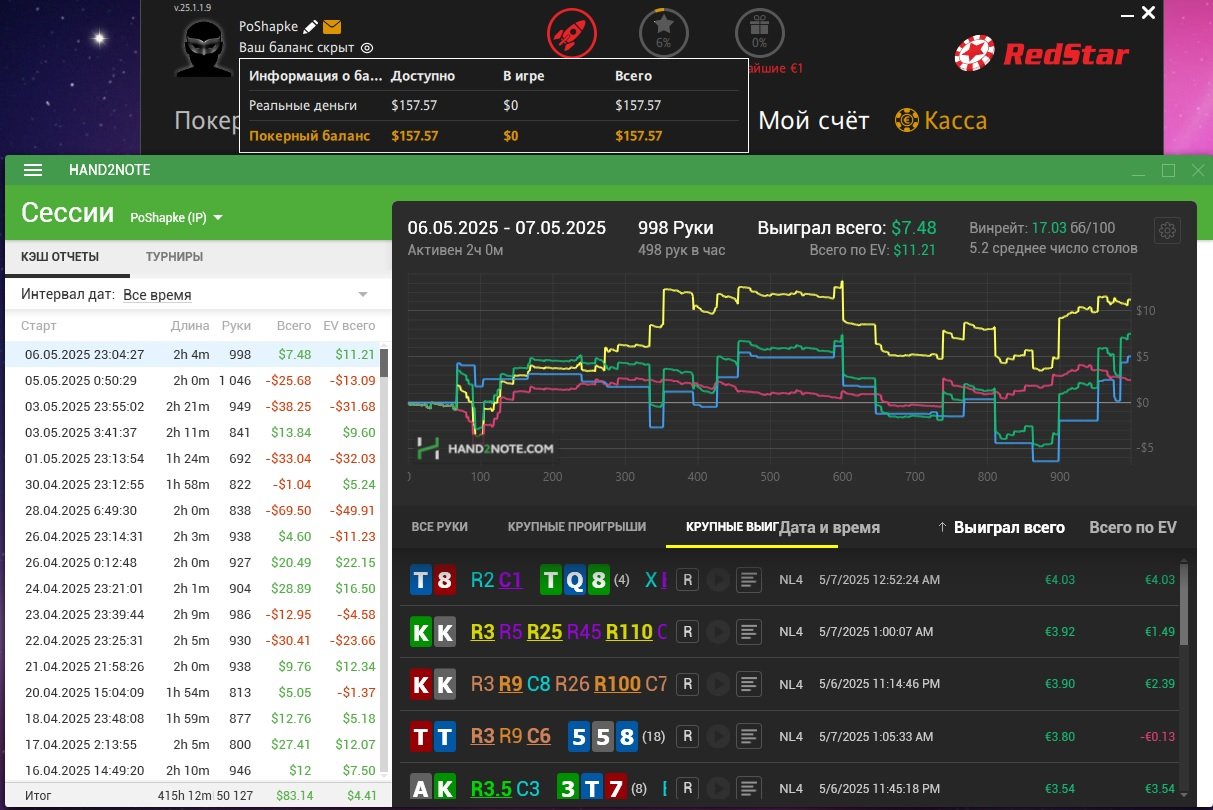Click the red rocket icon in RedStar

572,35
